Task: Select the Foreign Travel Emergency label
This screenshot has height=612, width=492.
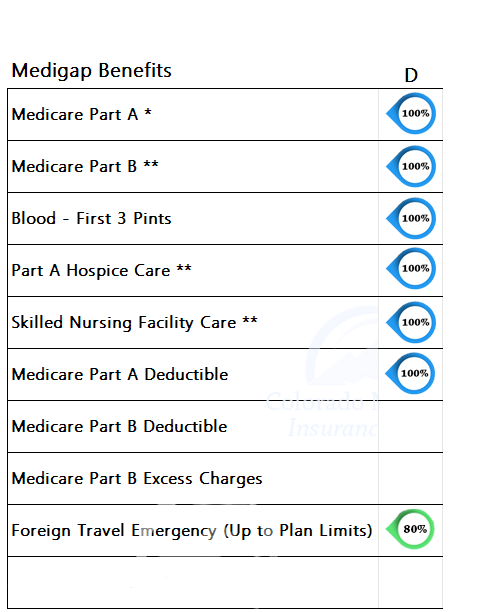Action: pos(192,531)
